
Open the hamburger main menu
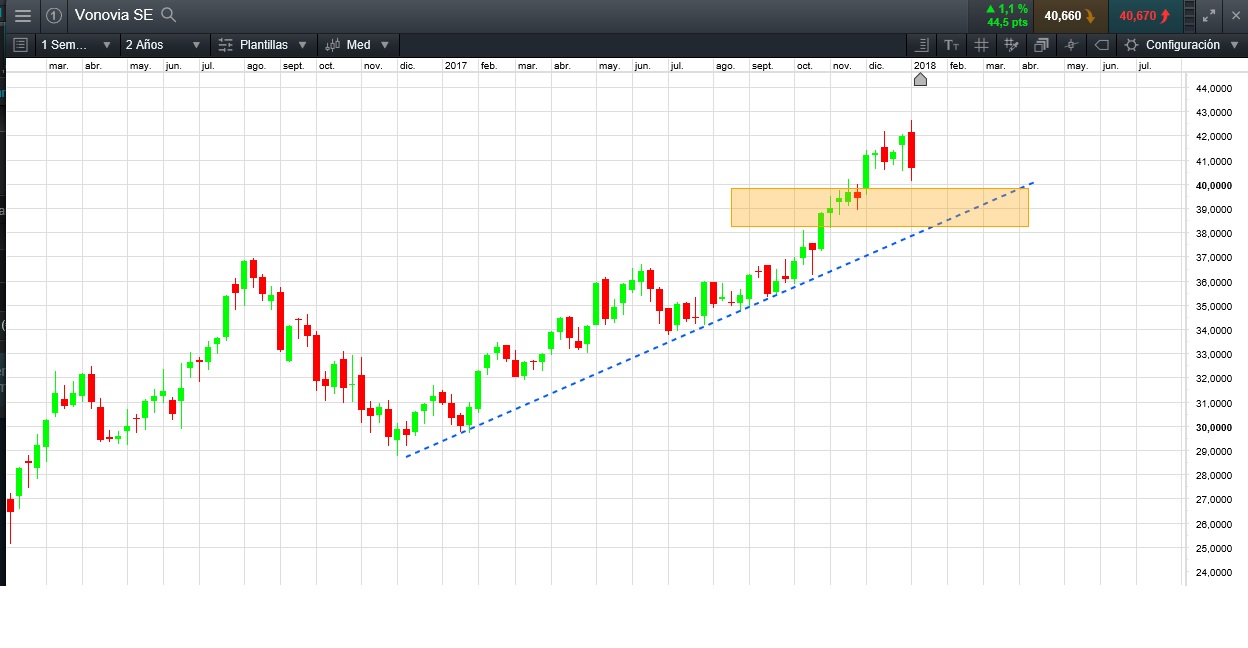(x=22, y=15)
